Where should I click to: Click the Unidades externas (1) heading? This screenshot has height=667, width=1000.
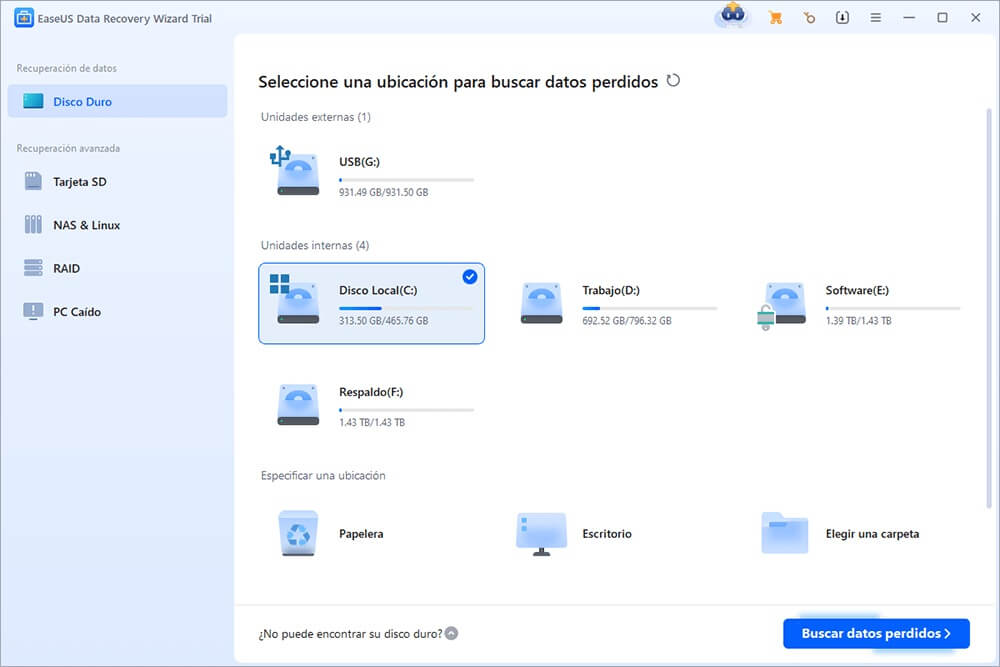(316, 117)
